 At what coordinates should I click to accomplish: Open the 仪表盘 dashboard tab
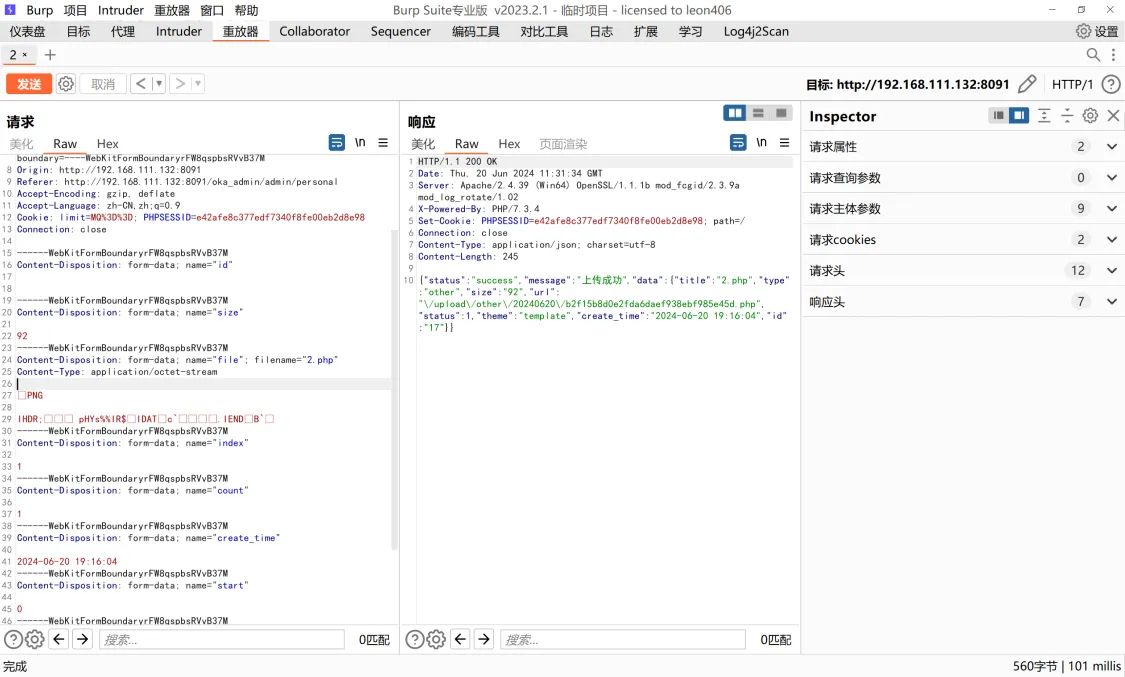pos(27,32)
